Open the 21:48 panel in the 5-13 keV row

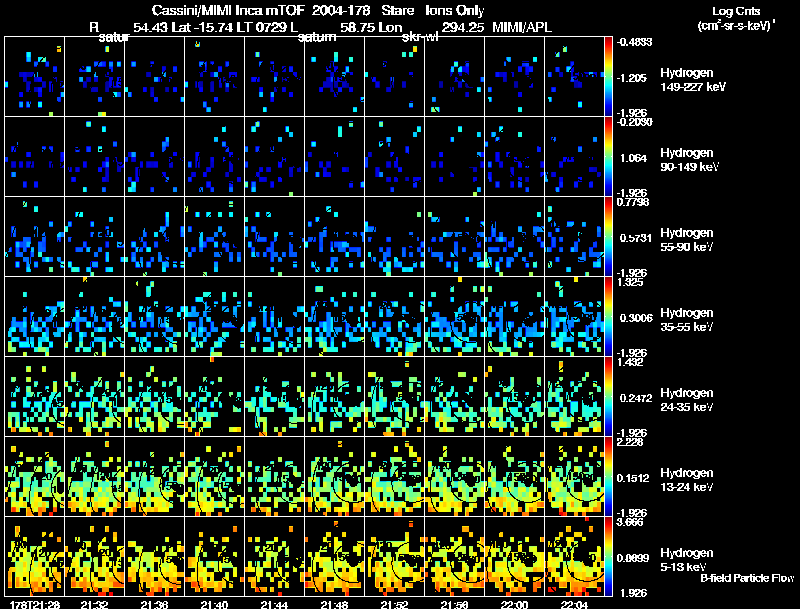(334, 557)
